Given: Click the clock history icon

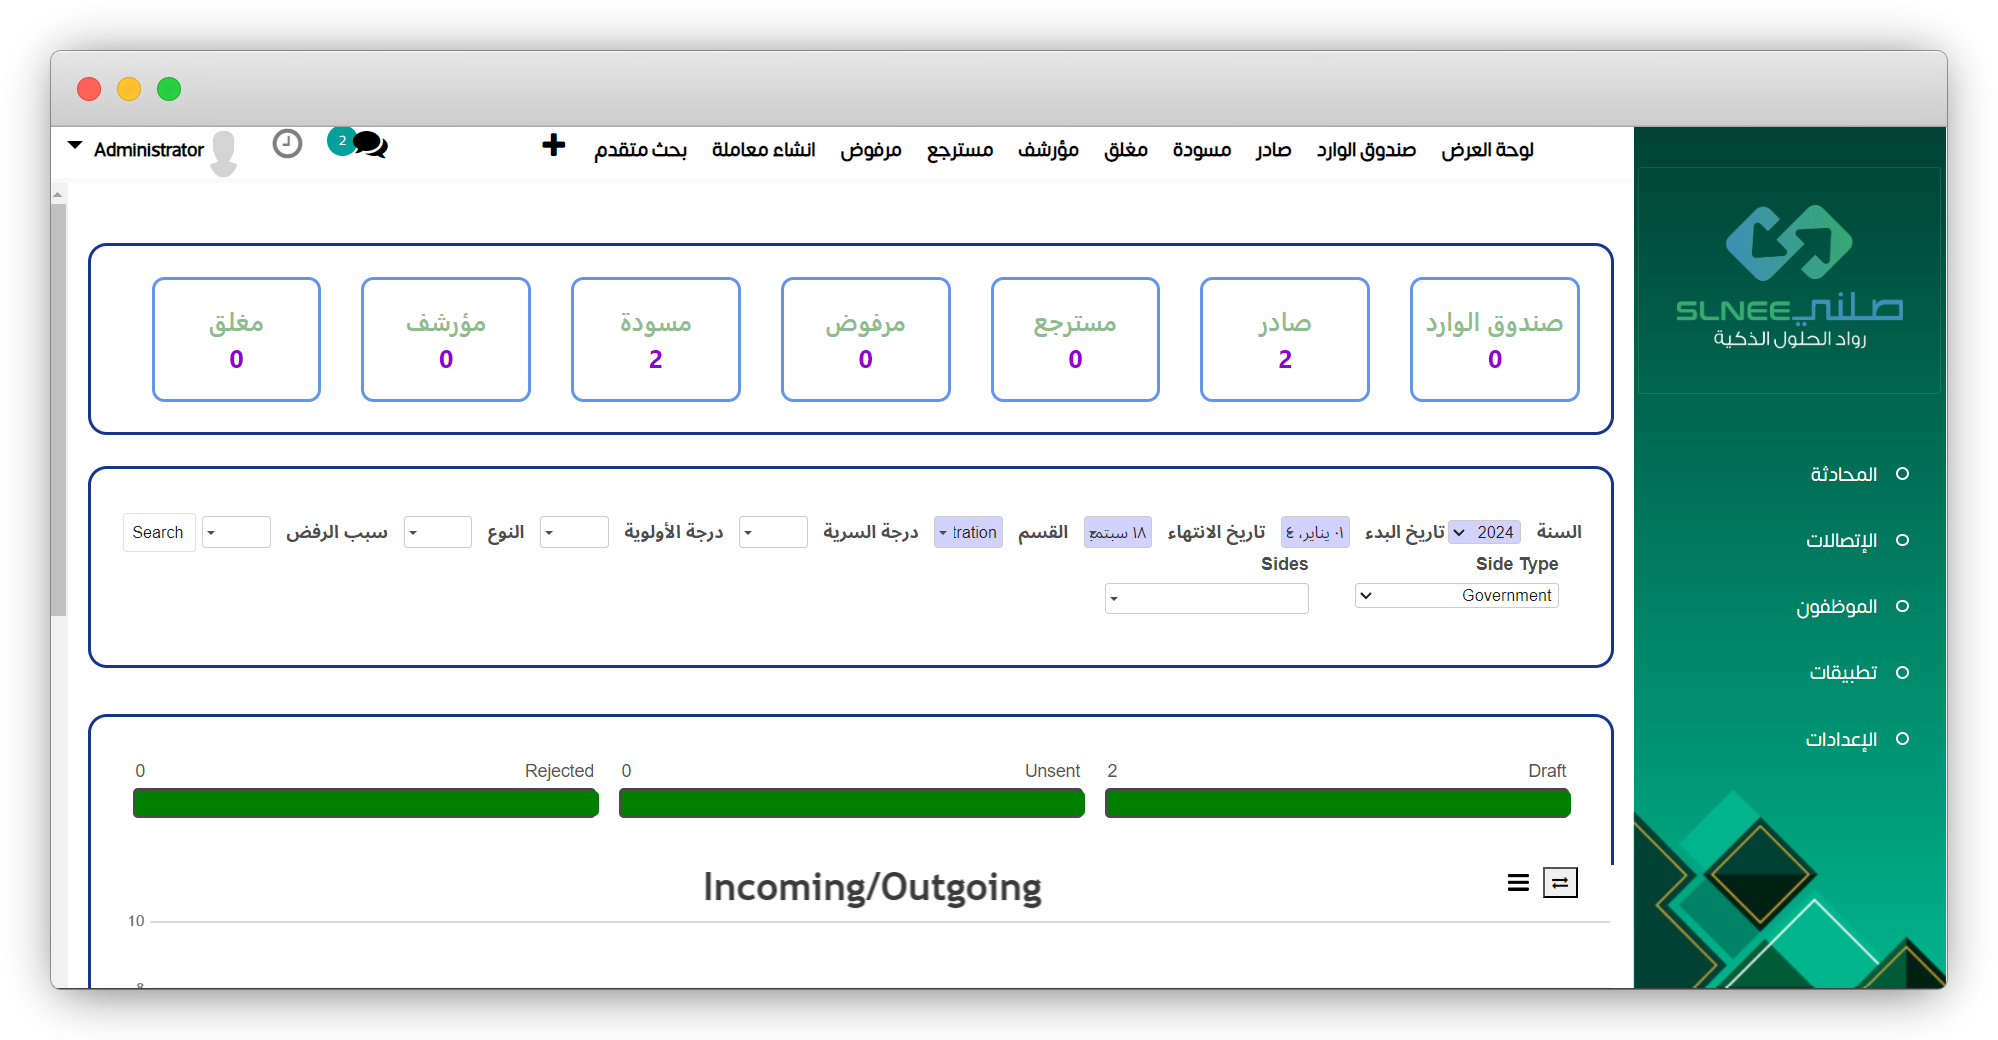Looking at the screenshot, I should pos(287,144).
